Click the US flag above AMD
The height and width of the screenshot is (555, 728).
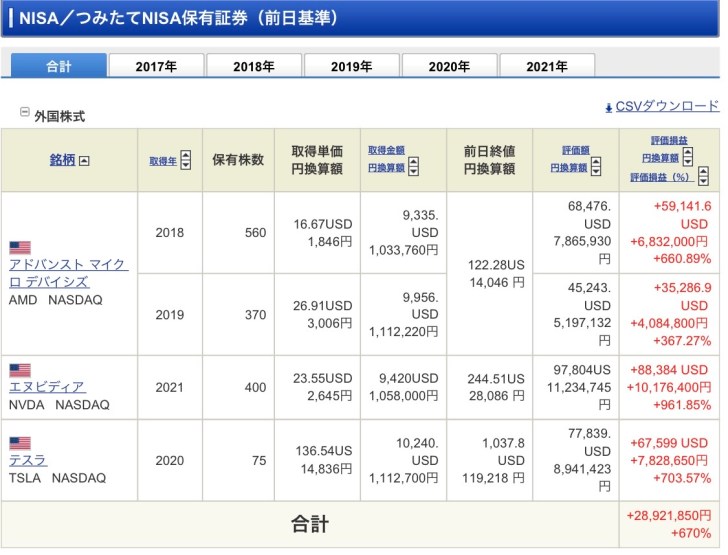(19, 247)
